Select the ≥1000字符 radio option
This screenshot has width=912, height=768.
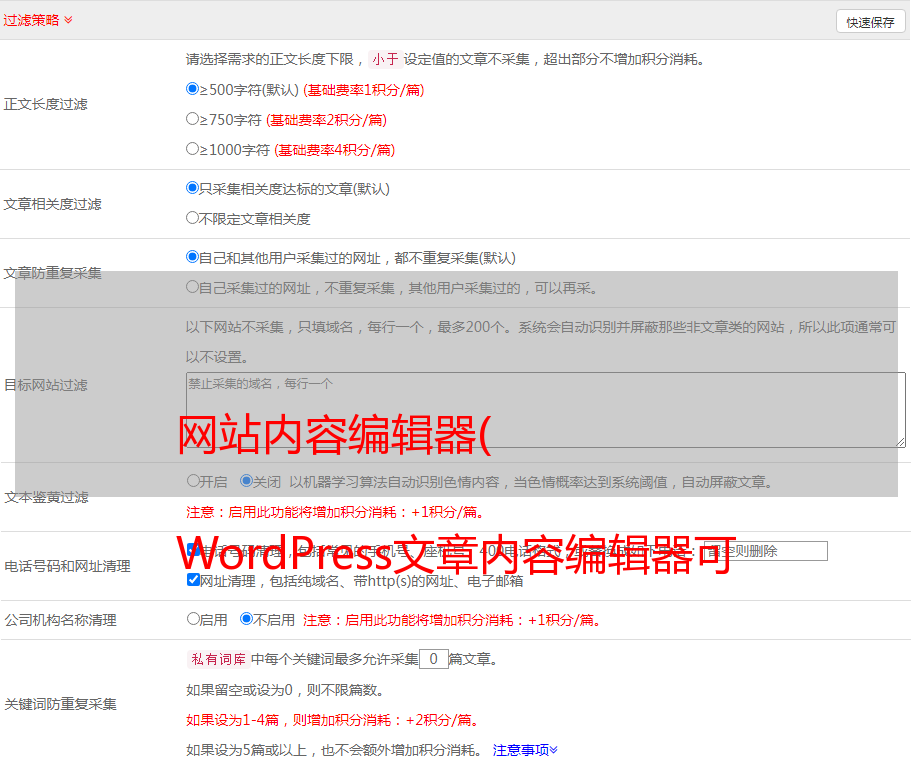[192, 148]
